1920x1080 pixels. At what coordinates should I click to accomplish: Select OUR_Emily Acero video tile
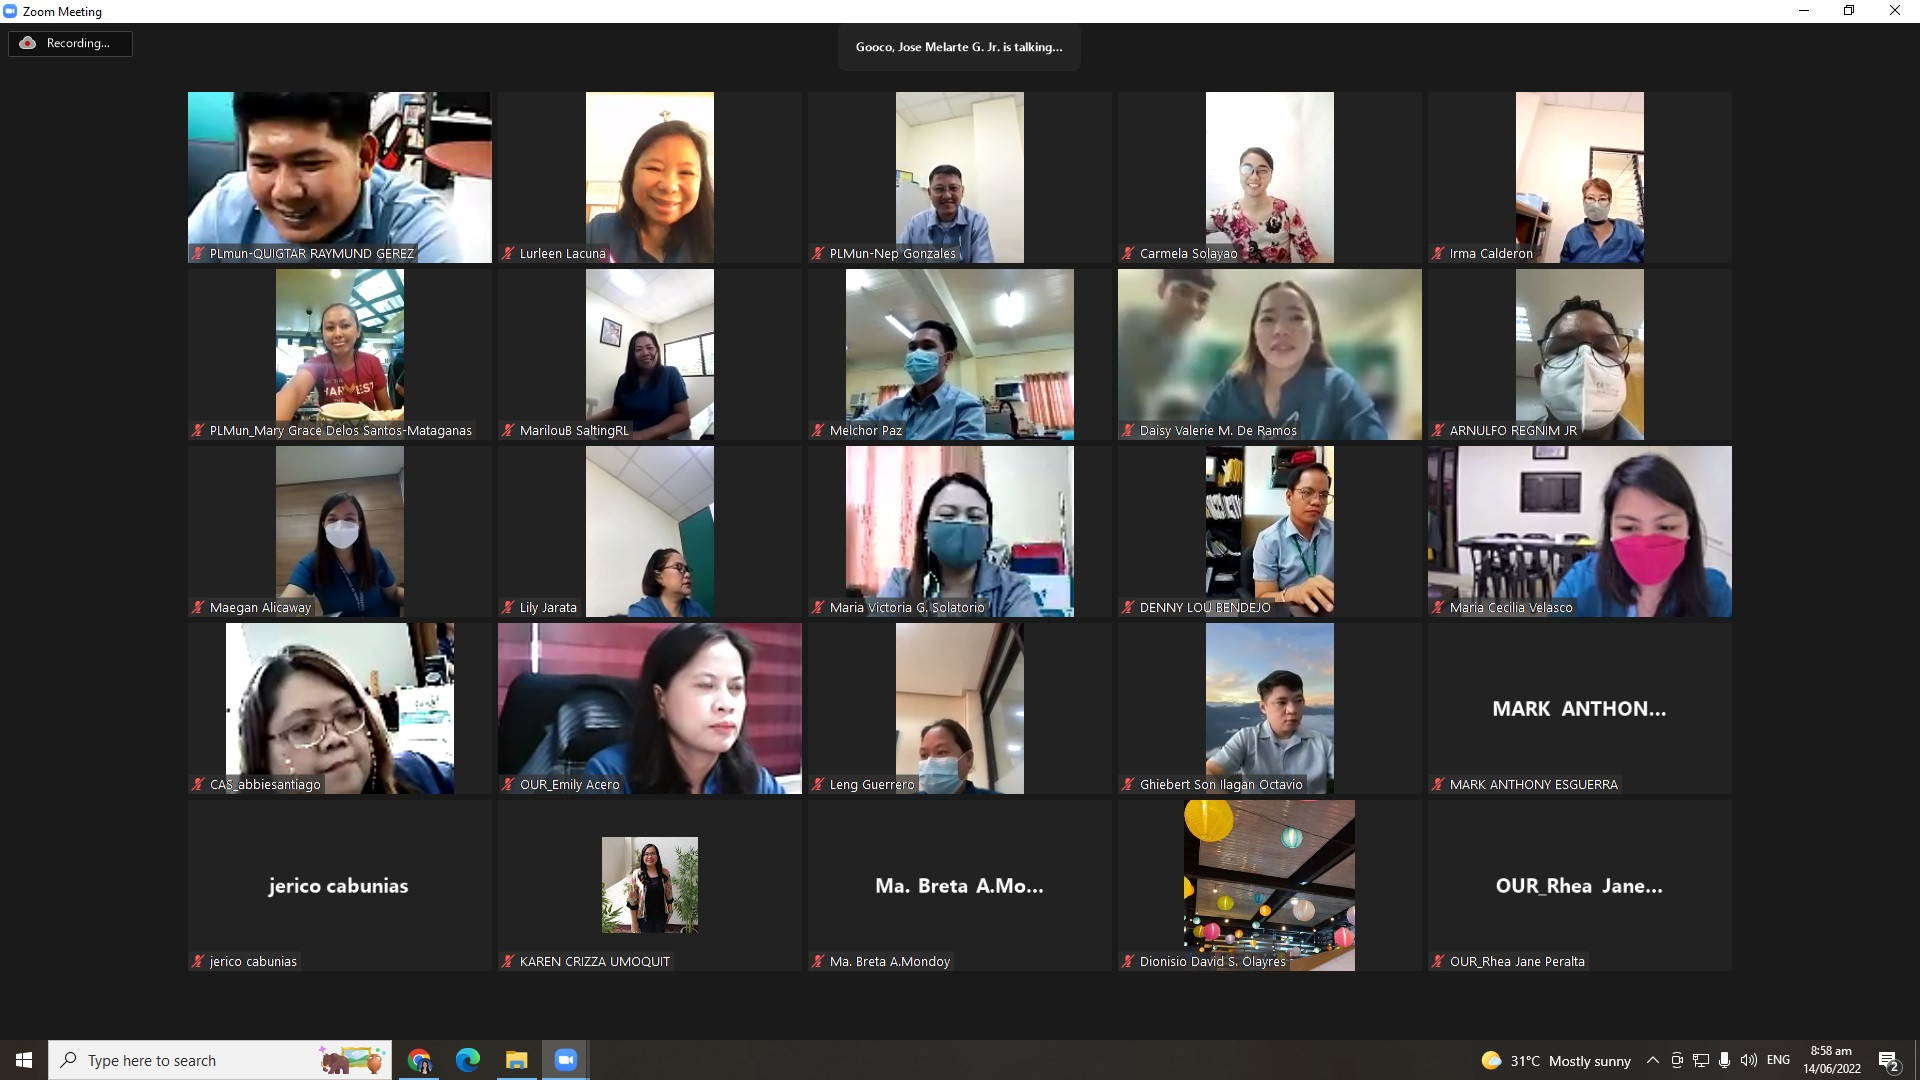[650, 708]
